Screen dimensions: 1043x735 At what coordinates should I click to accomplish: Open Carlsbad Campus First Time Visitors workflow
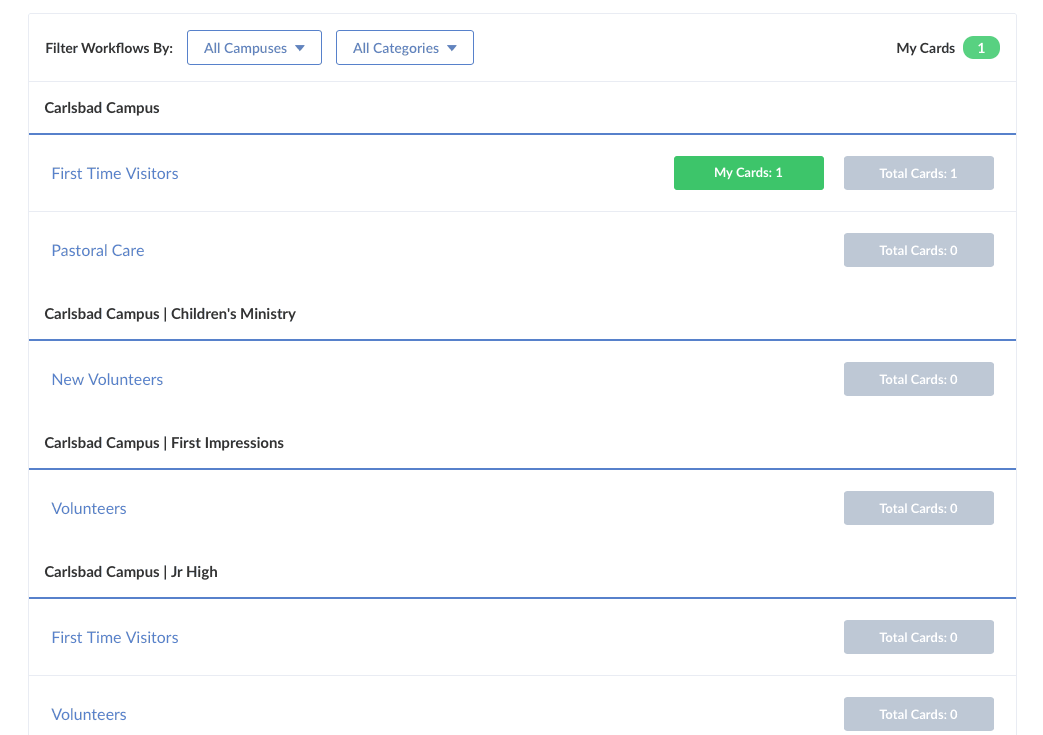115,173
